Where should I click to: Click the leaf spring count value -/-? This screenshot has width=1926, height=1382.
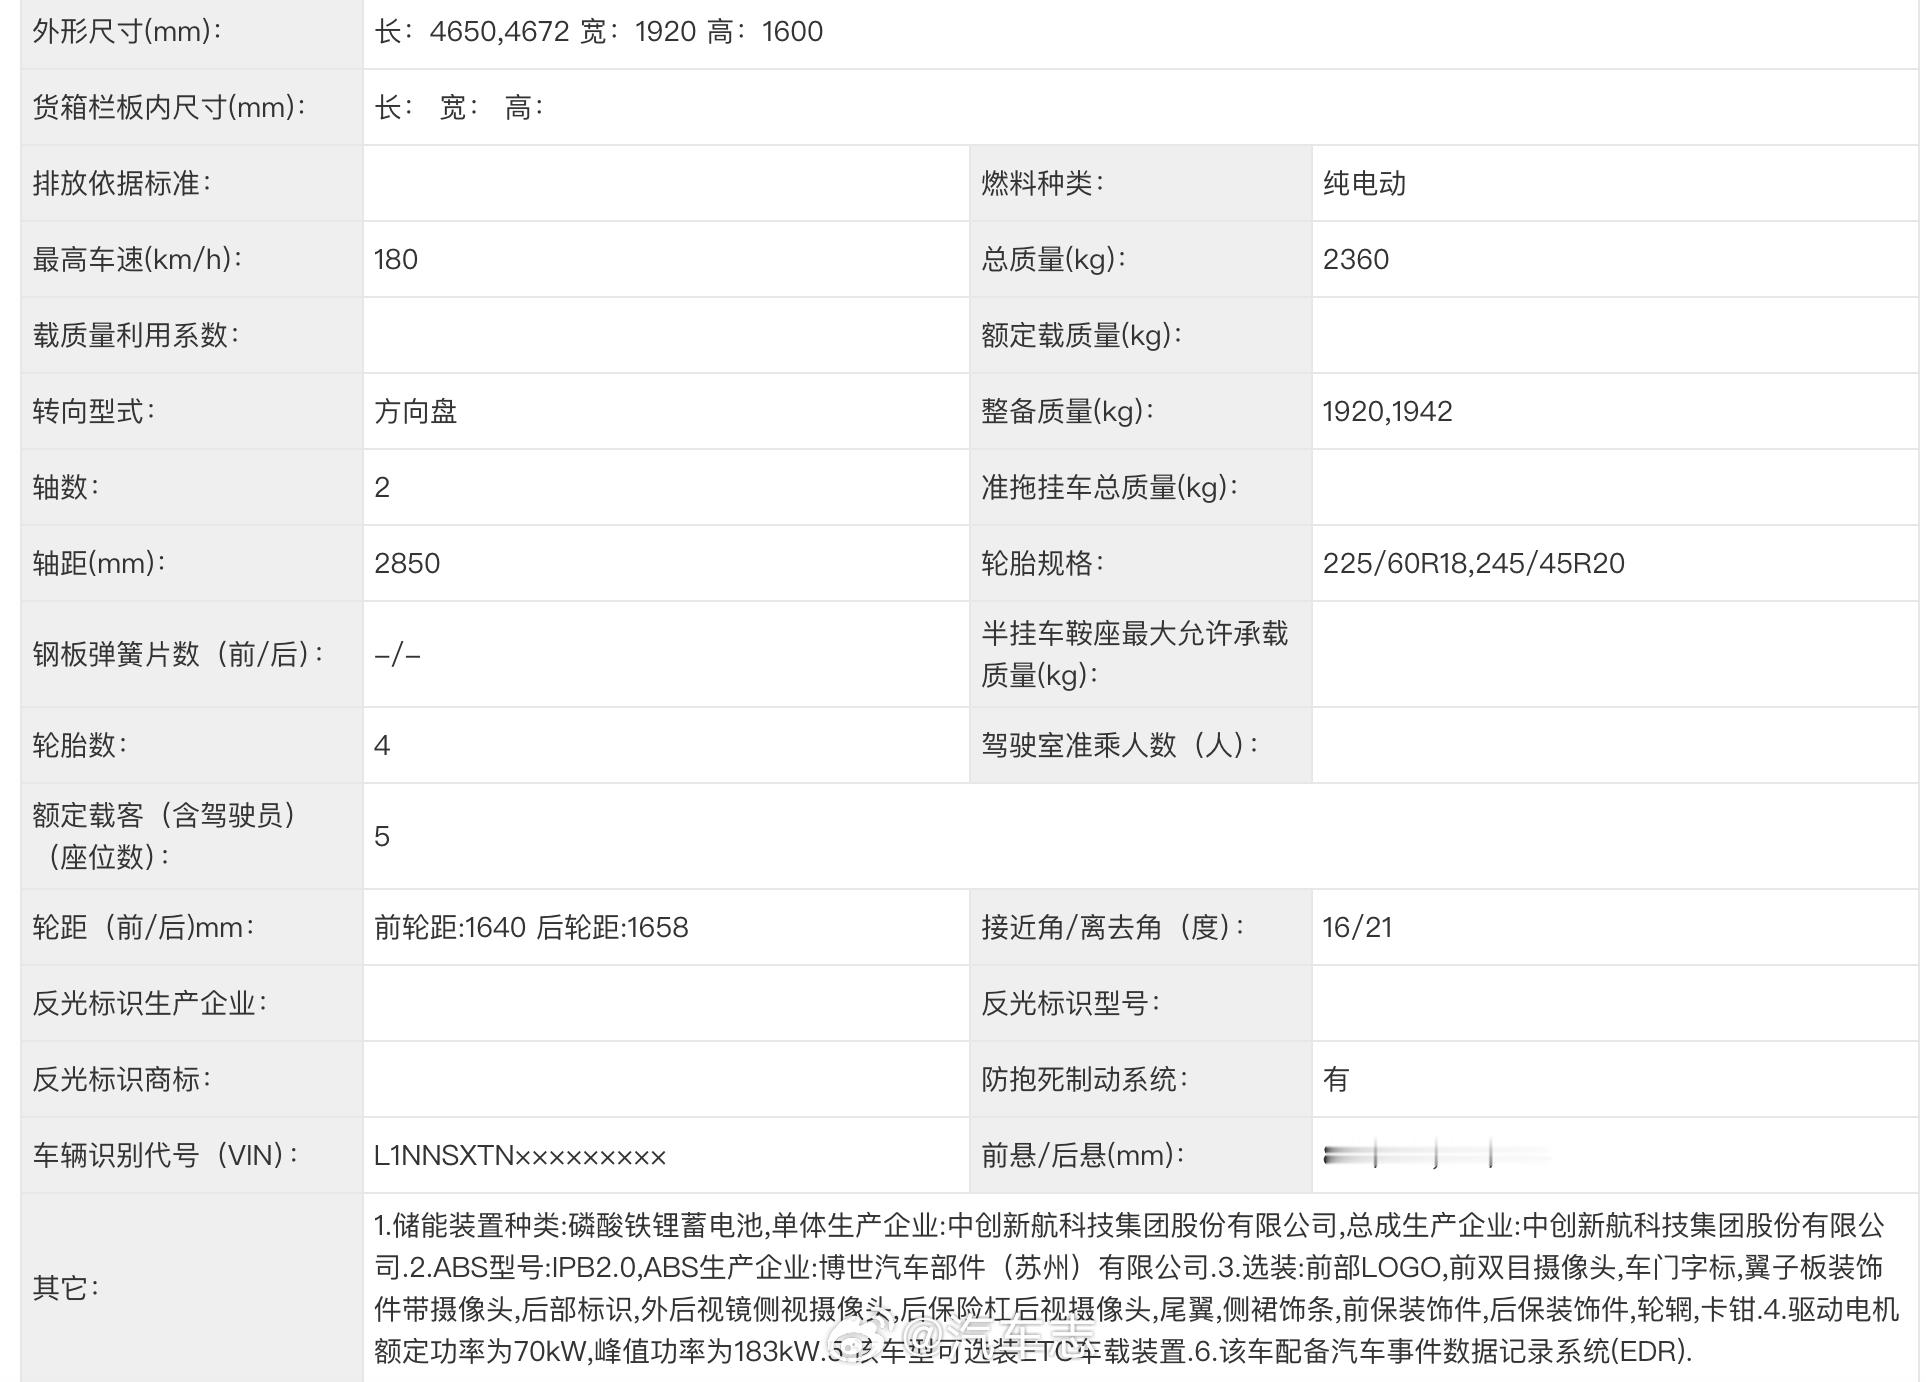coord(397,655)
